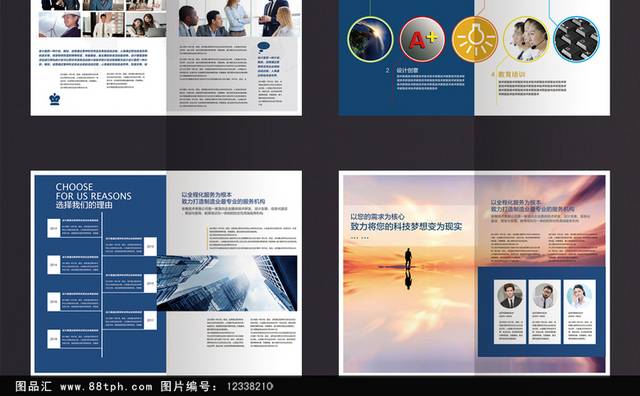Click the red A+ circle icon
The image size is (640, 396).
pos(422,39)
